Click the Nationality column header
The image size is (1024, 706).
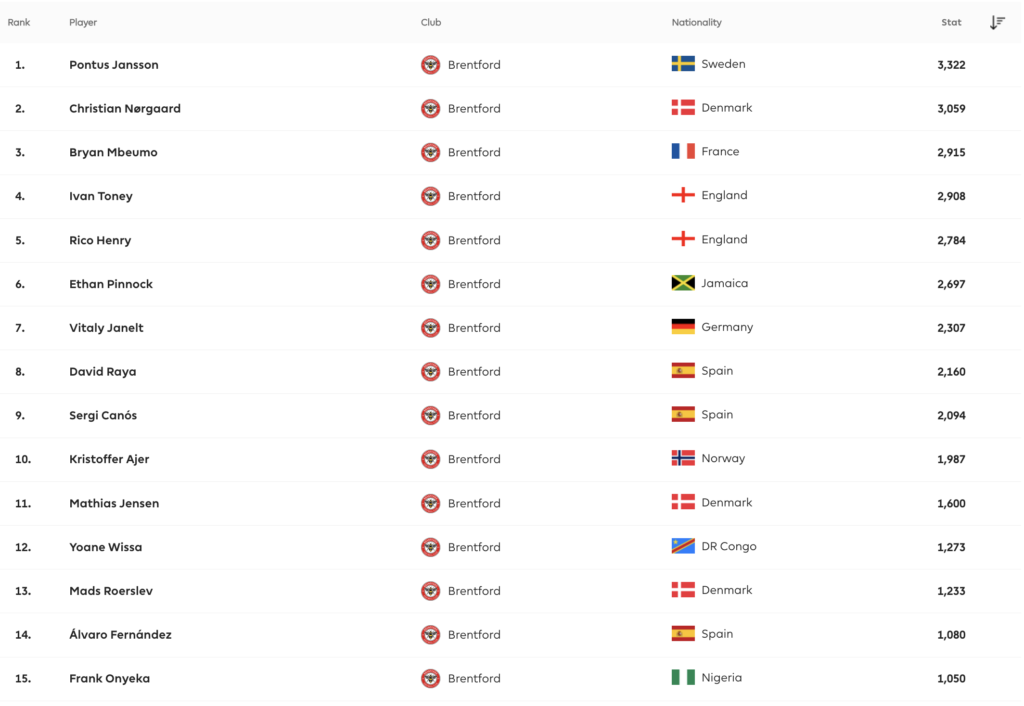(x=696, y=22)
